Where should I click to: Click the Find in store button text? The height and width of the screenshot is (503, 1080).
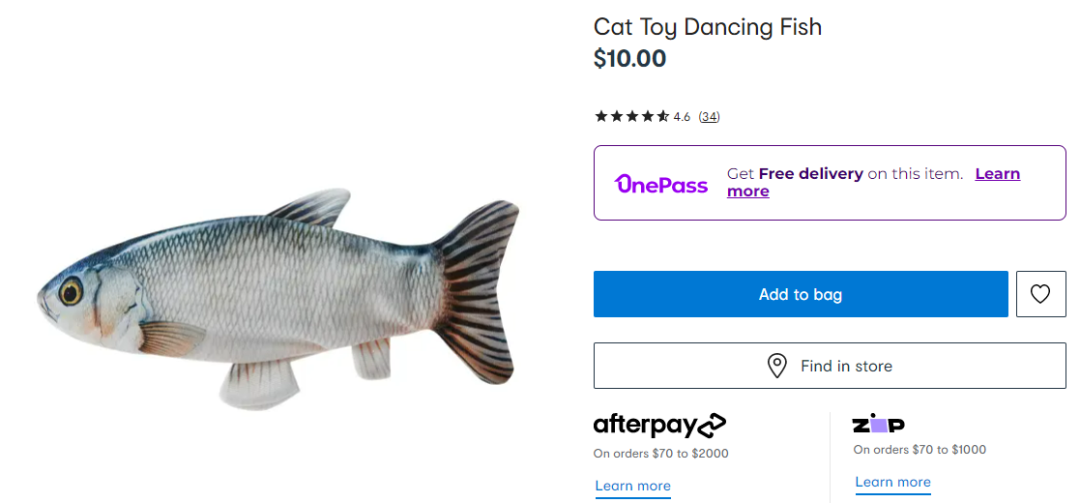pyautogui.click(x=846, y=366)
